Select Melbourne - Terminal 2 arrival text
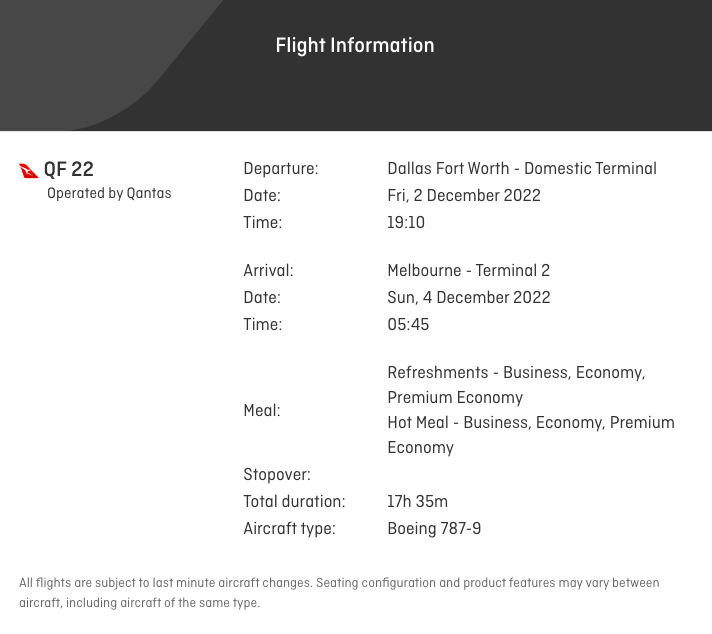The image size is (712, 634). (468, 271)
